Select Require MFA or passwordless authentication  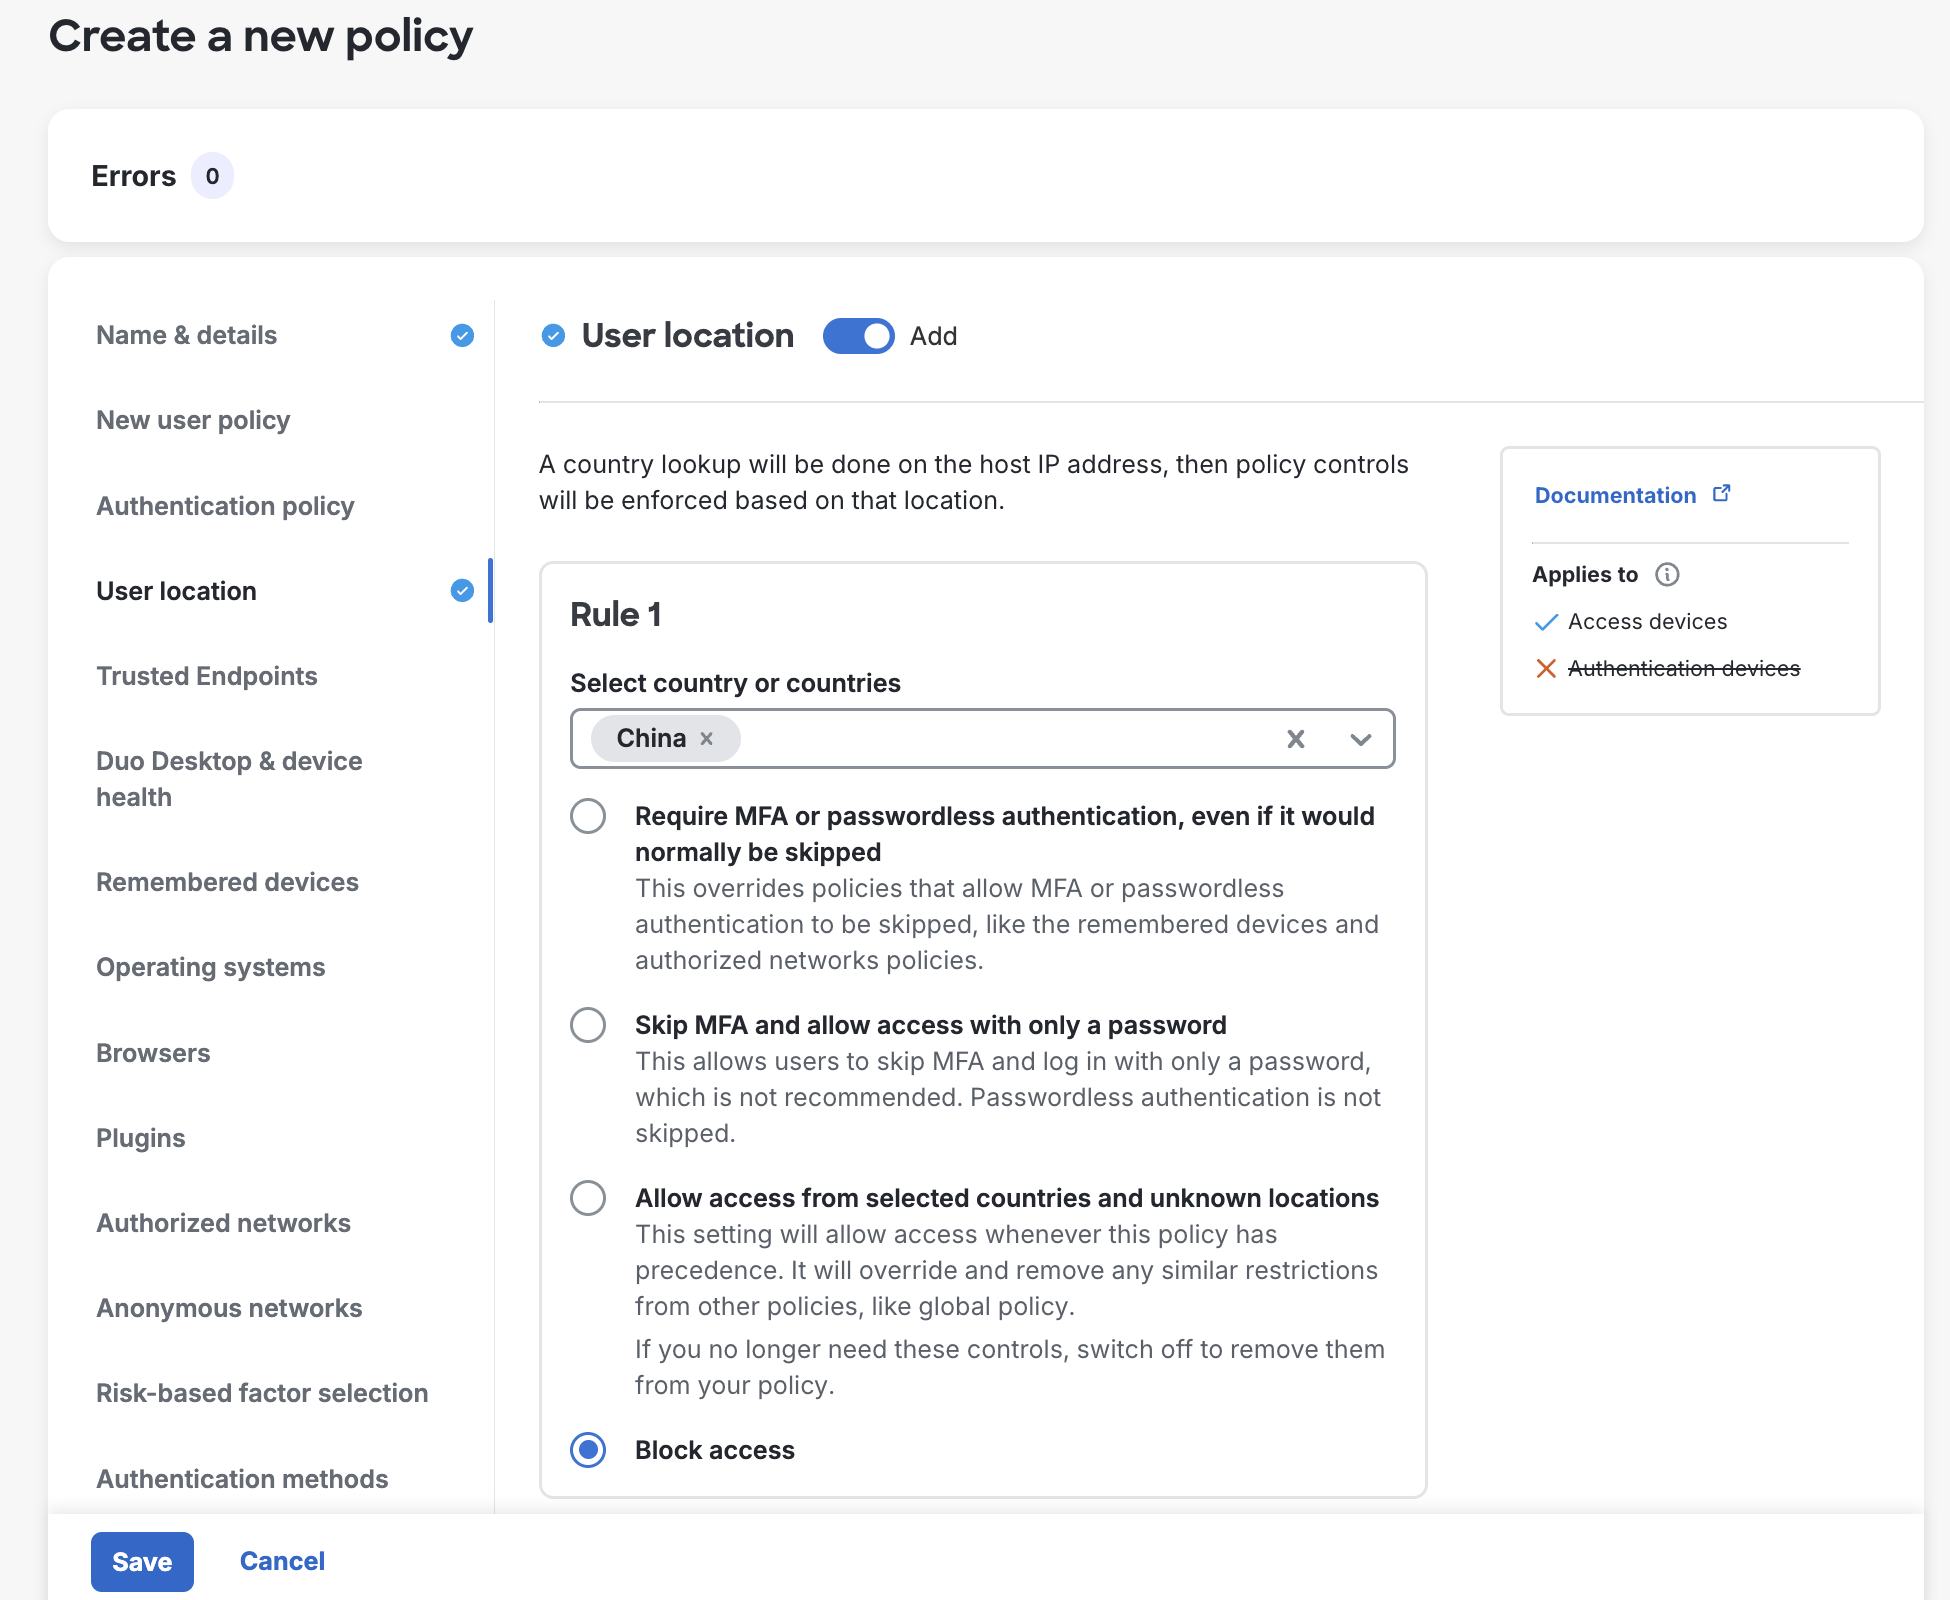[588, 816]
